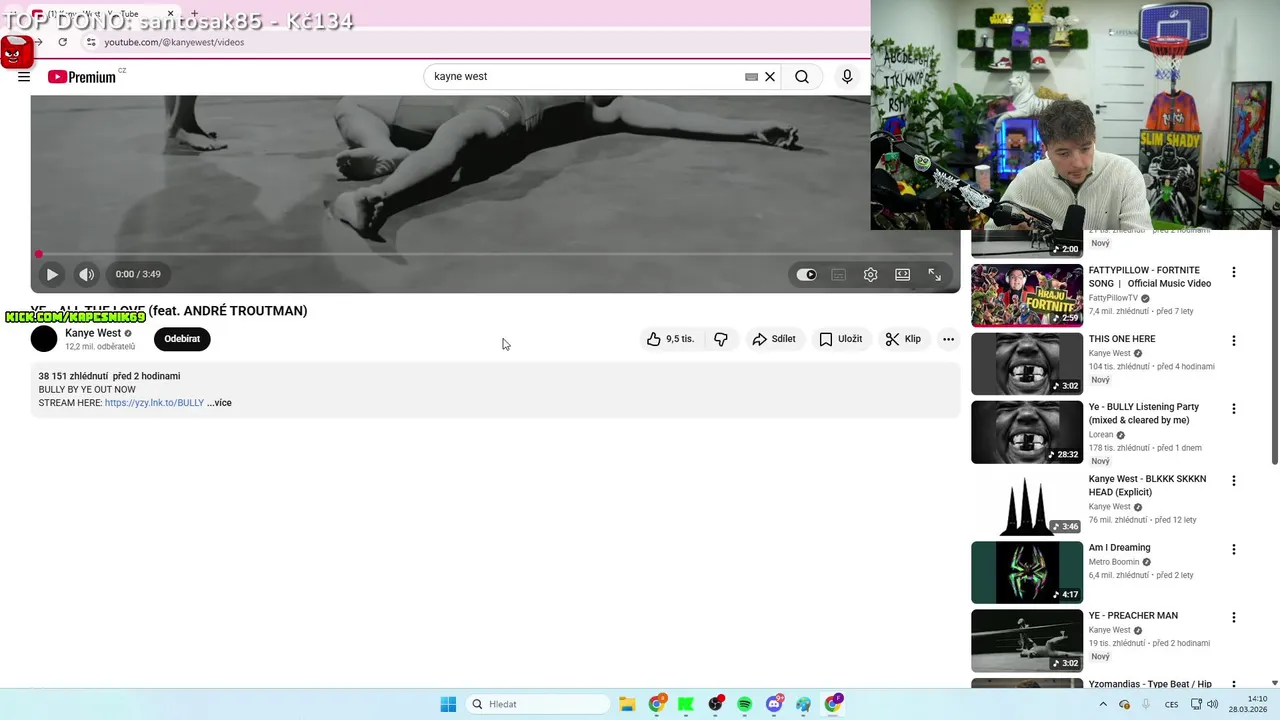
Task: Play the video
Action: point(52,274)
